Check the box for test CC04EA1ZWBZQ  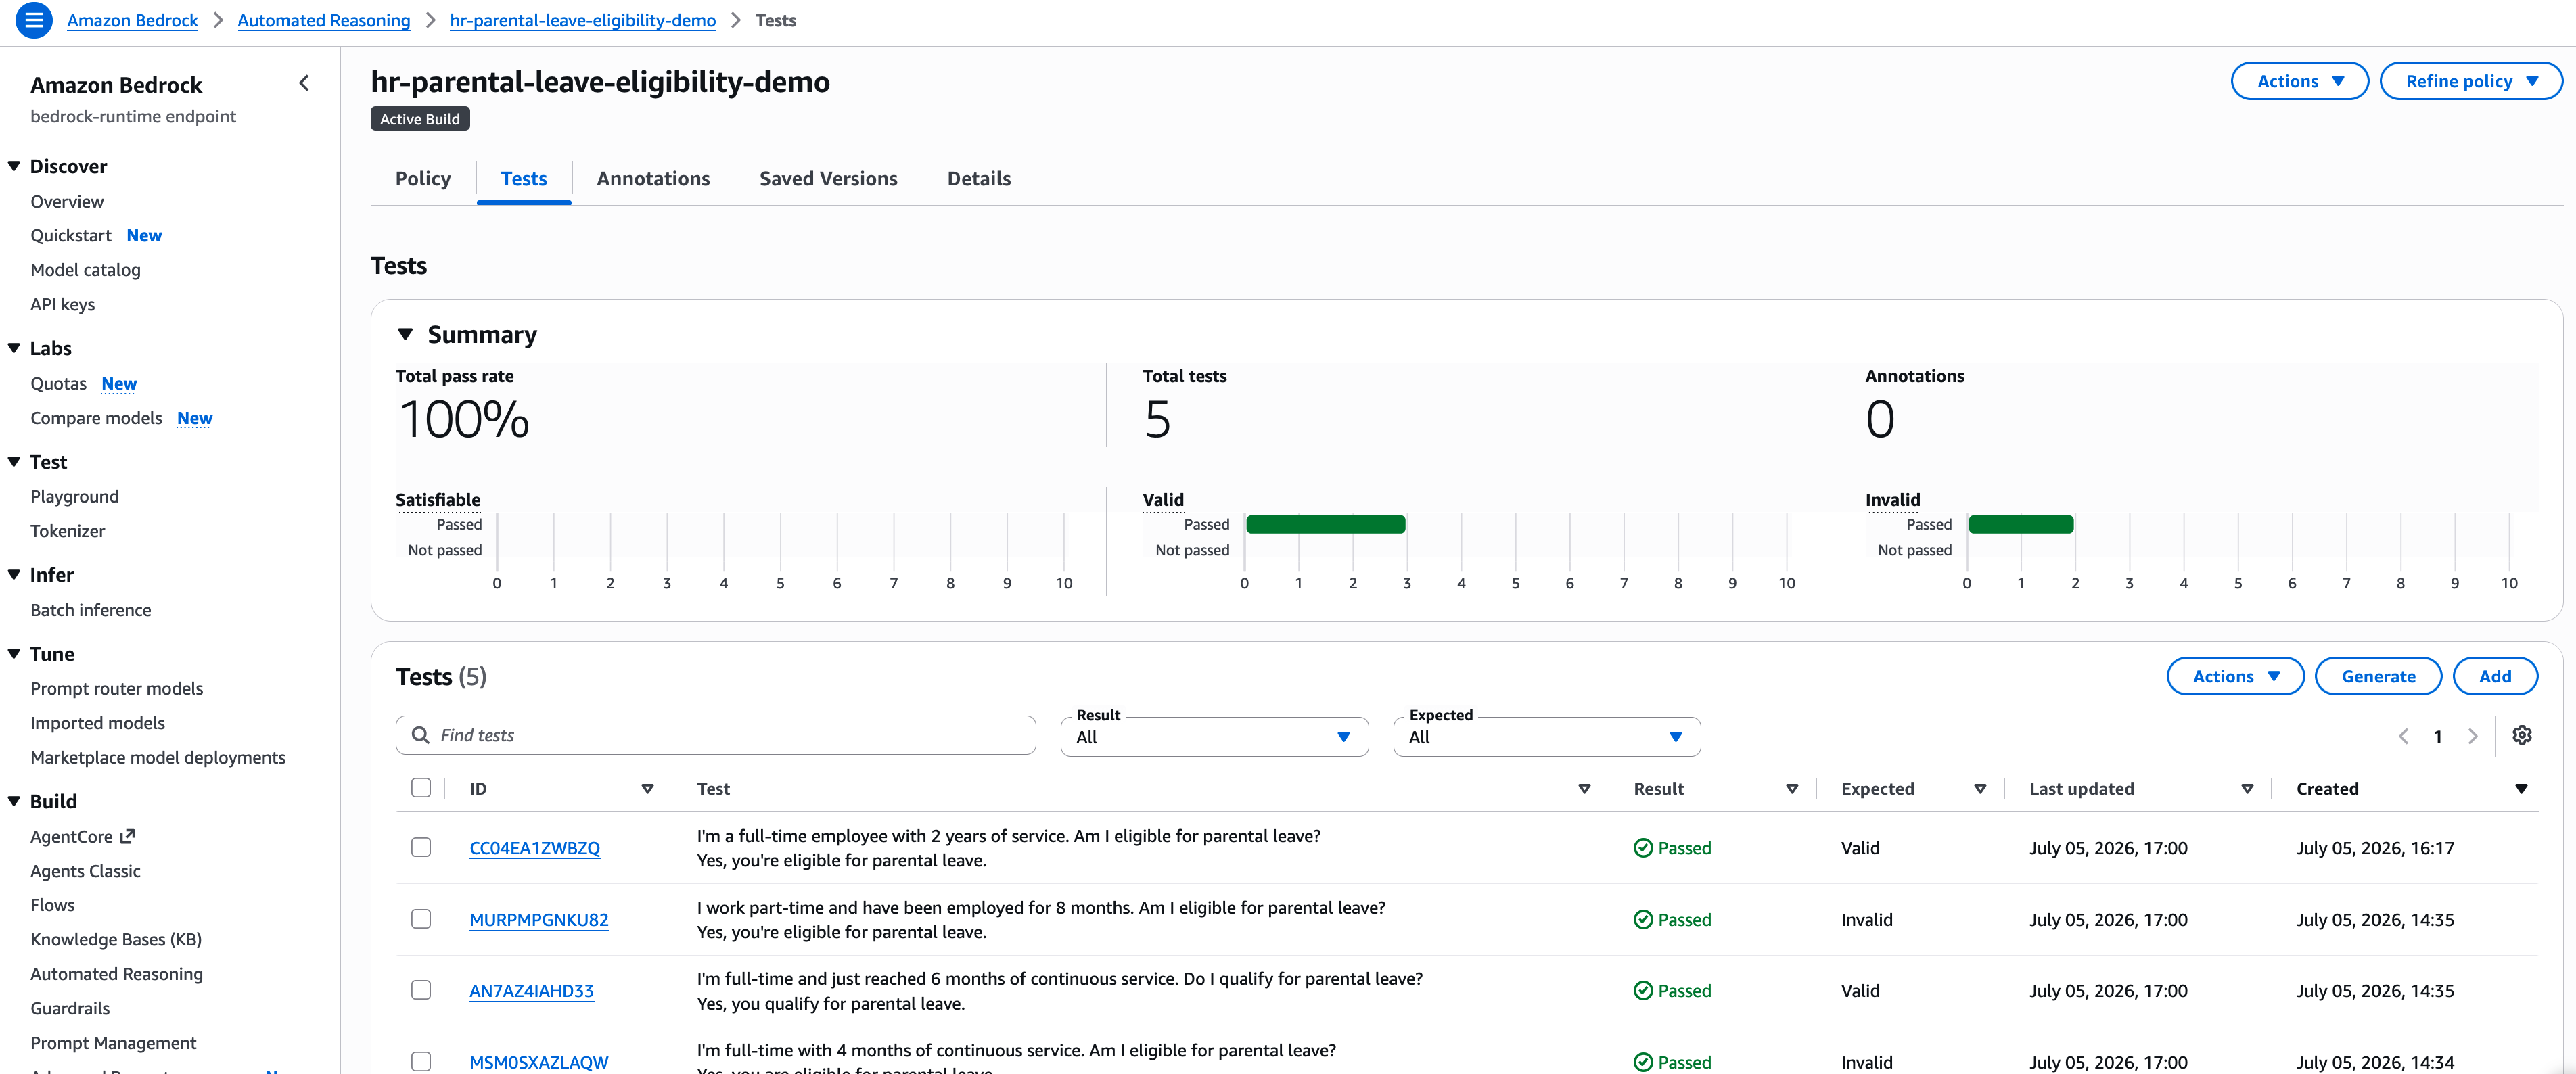(x=421, y=847)
